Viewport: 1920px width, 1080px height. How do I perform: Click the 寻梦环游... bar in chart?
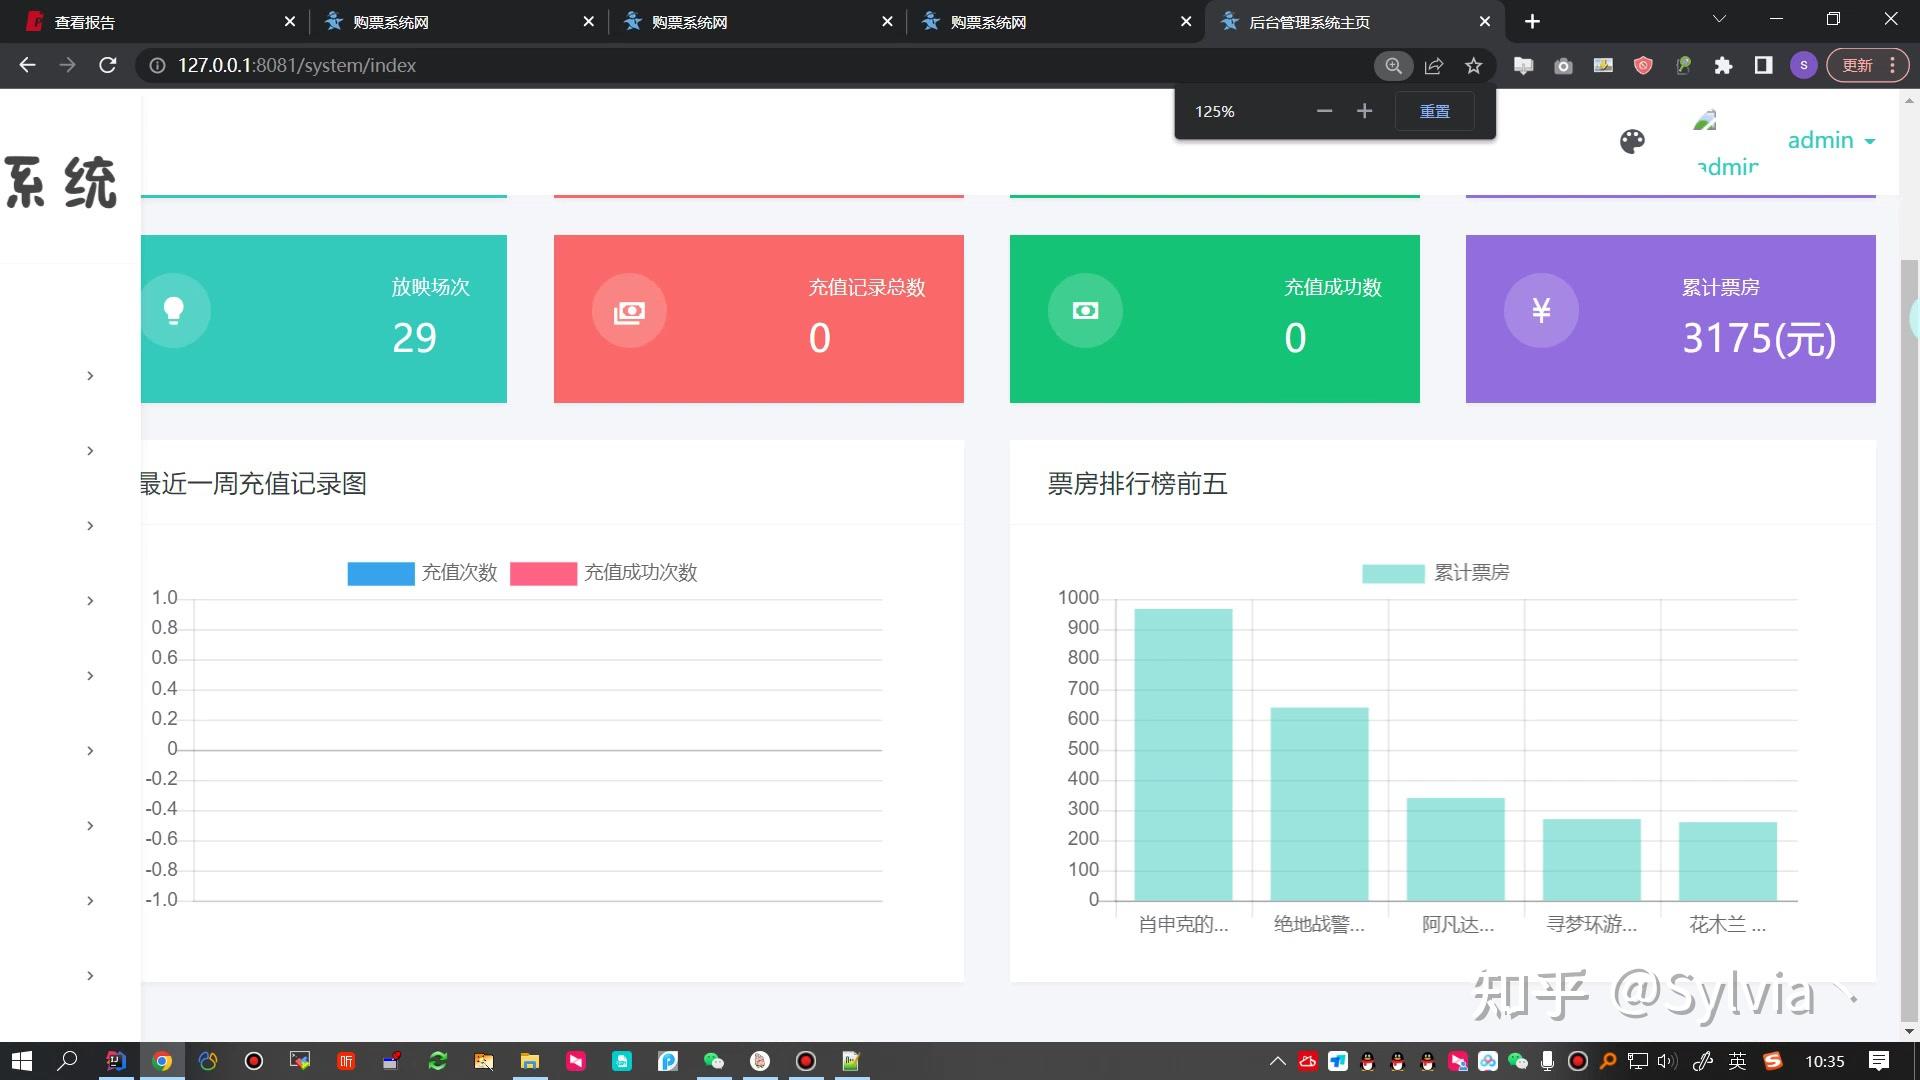tap(1591, 860)
